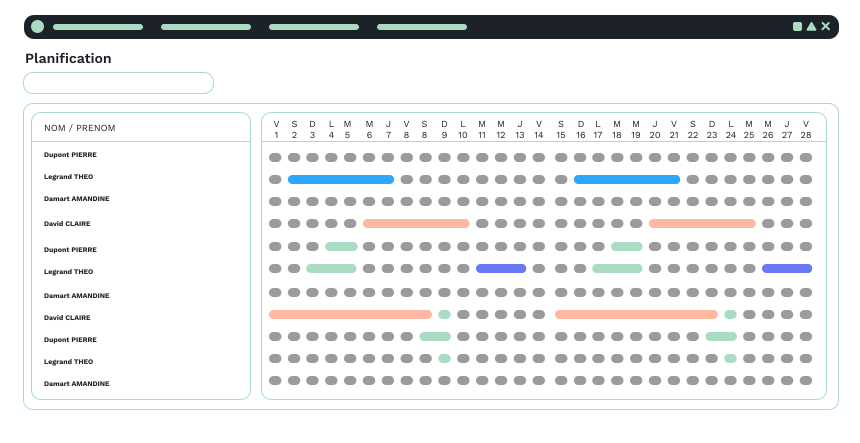Select the first Dupont PIERRE row name
The image size is (860, 443).
coord(70,155)
